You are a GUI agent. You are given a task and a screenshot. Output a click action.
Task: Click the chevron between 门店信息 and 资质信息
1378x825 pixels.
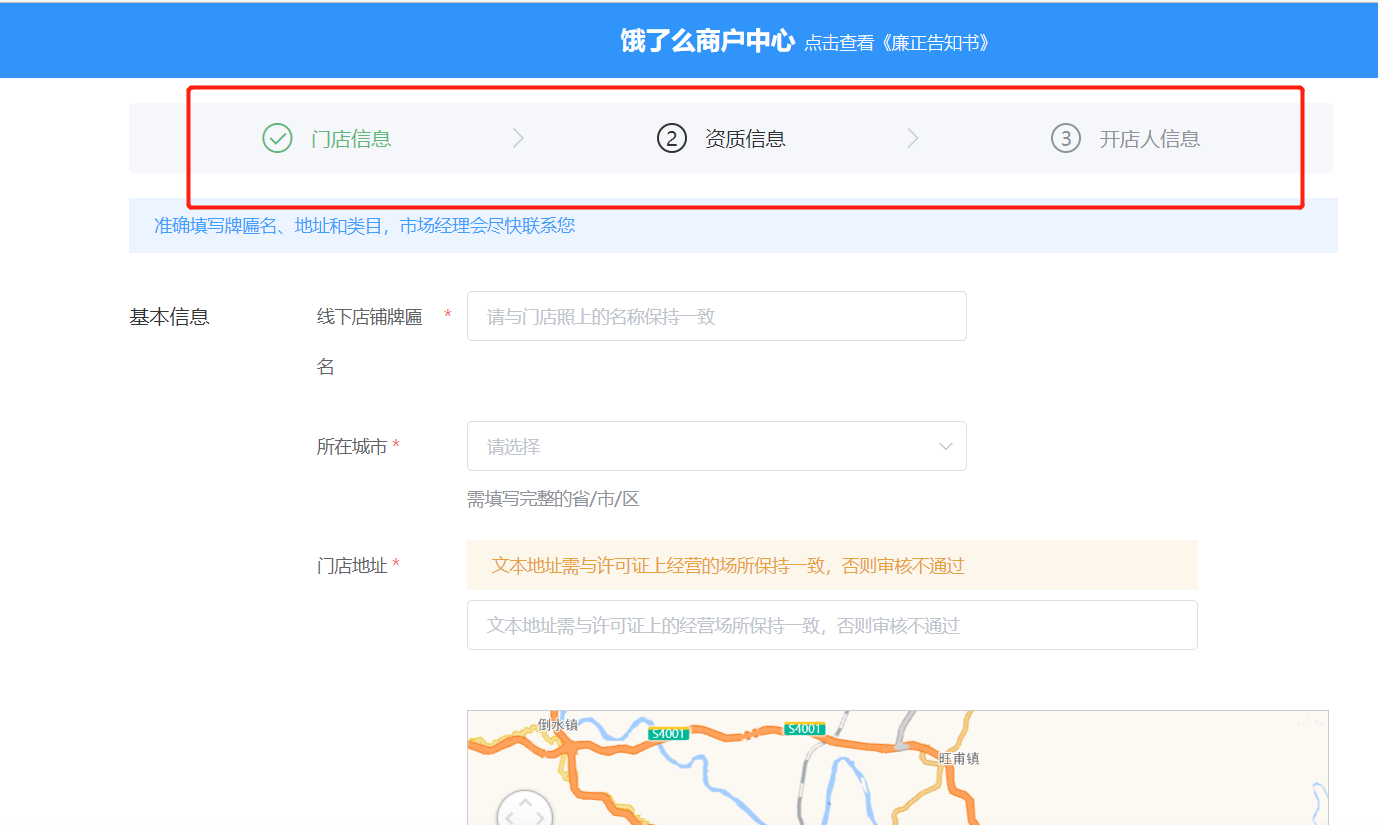(518, 138)
